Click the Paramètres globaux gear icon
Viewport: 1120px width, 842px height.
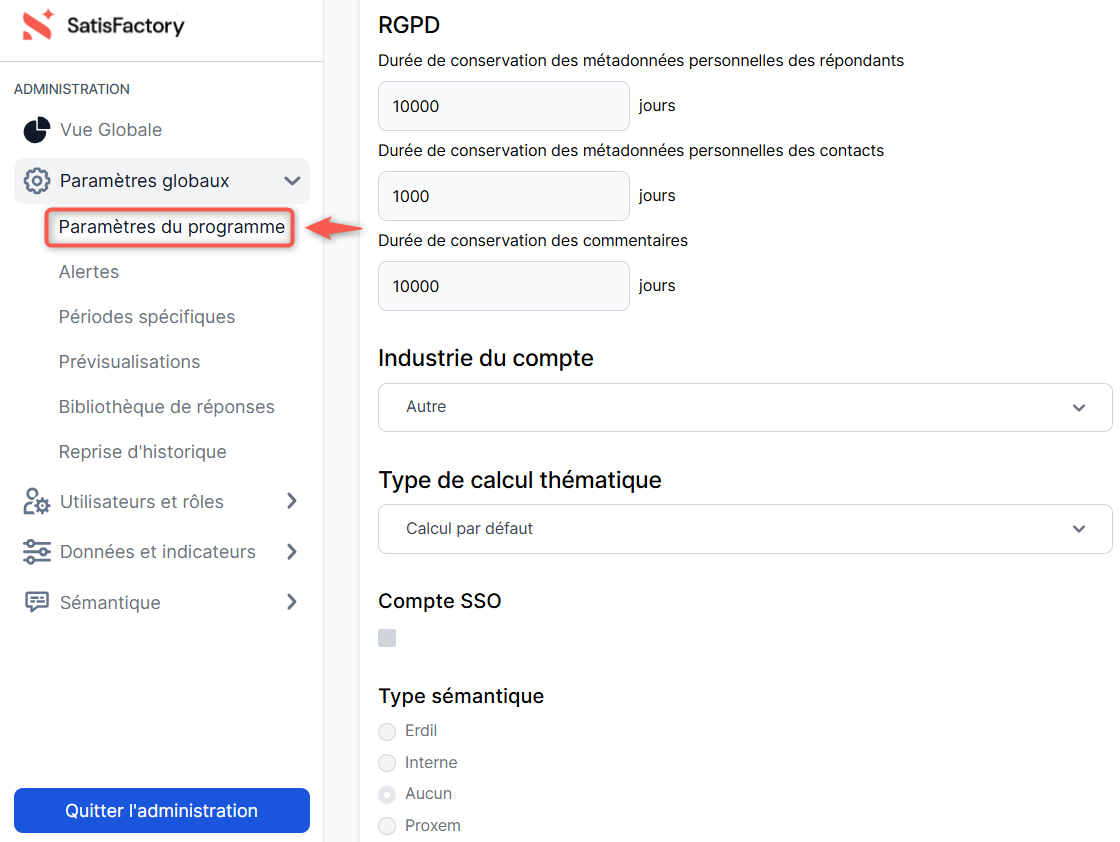click(37, 181)
